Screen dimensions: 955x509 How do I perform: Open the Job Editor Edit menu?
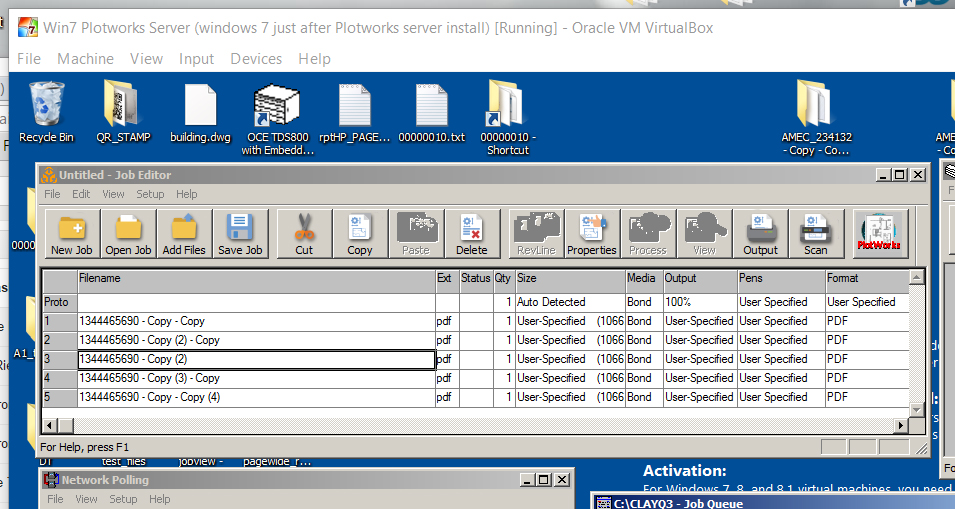click(x=81, y=194)
